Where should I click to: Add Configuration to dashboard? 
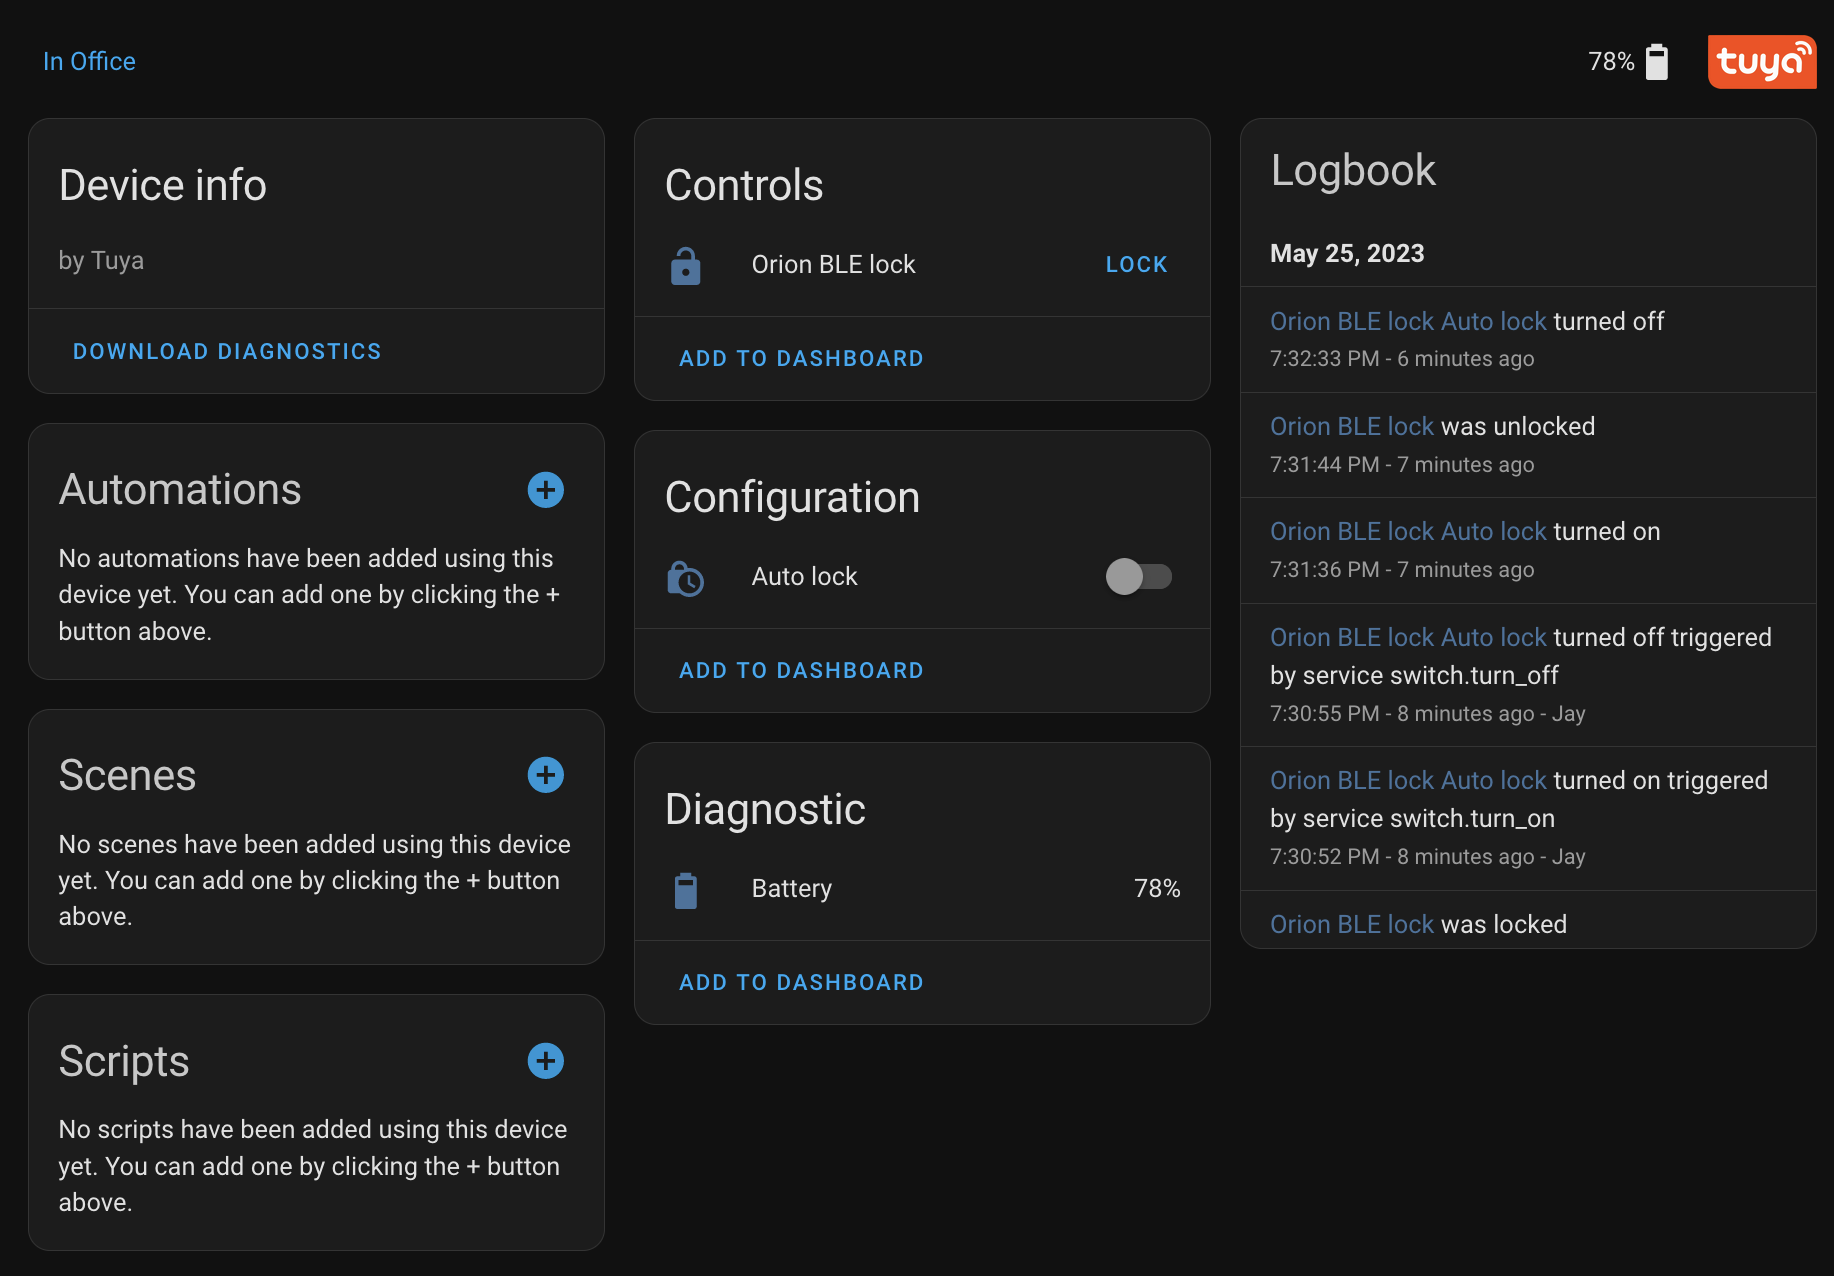801,670
